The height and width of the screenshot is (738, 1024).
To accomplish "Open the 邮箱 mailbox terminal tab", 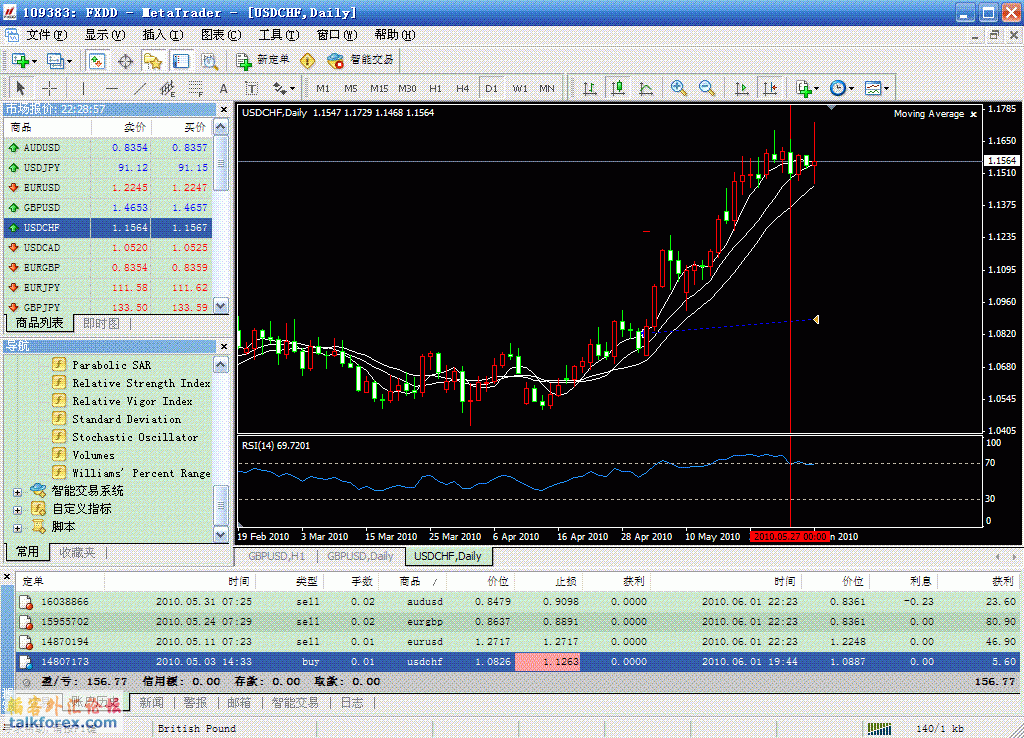I will tap(239, 702).
